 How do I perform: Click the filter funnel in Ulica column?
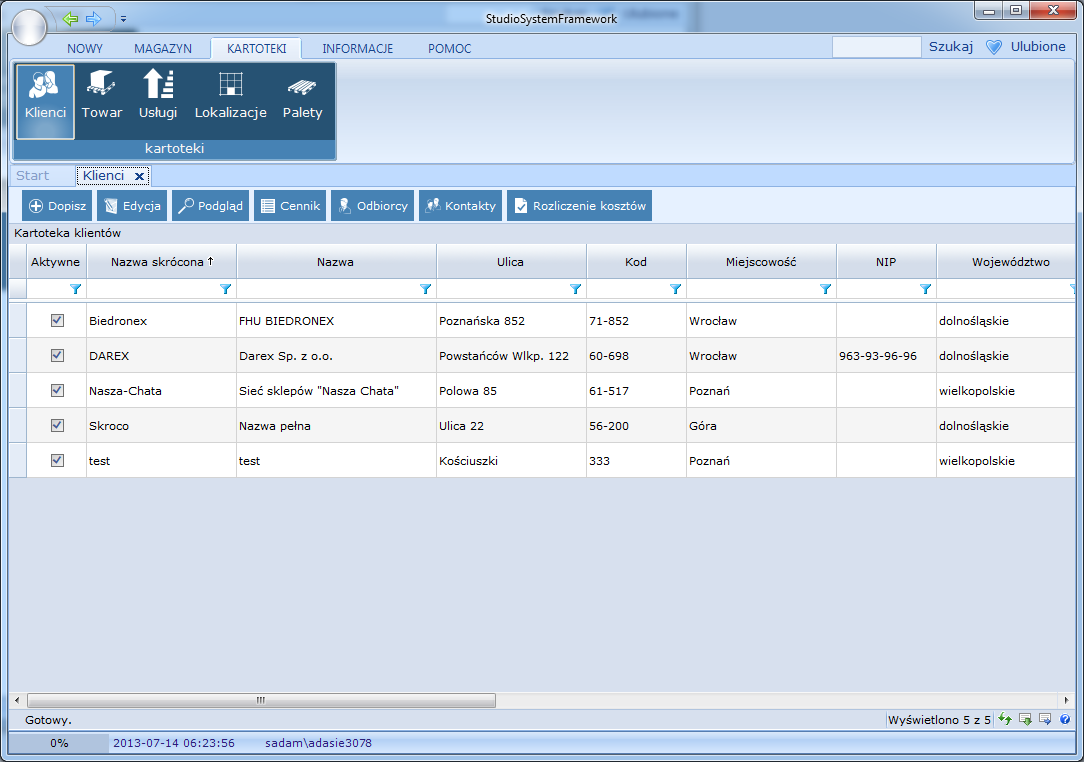click(x=575, y=289)
